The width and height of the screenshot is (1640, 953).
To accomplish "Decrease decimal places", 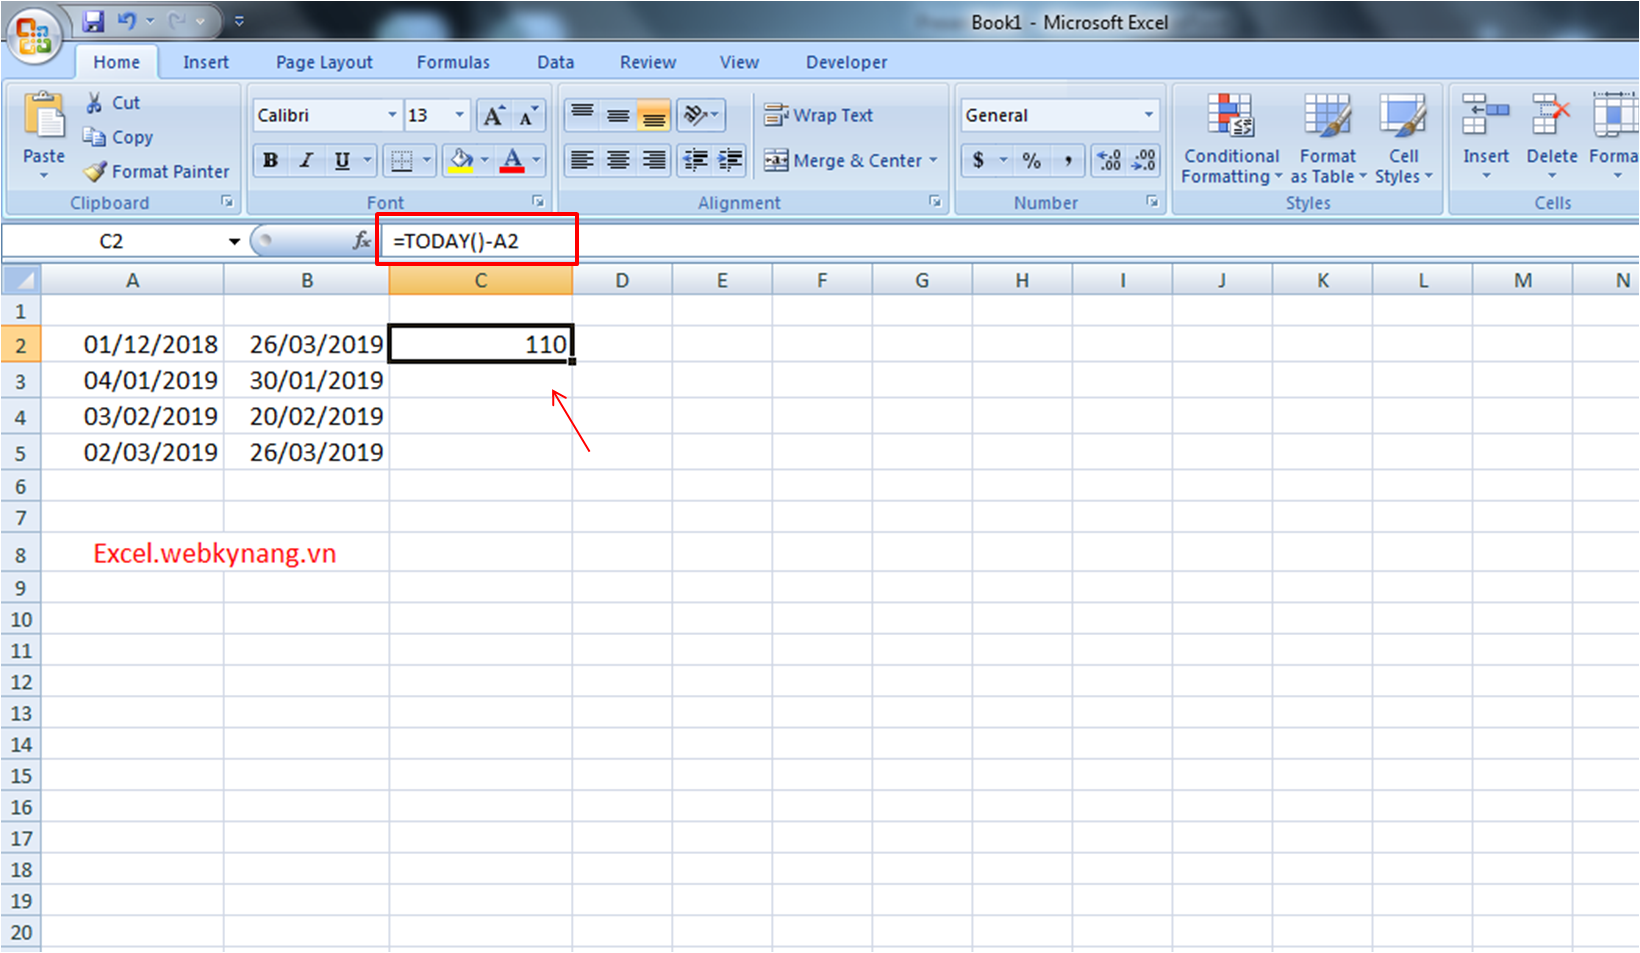I will [x=1143, y=160].
